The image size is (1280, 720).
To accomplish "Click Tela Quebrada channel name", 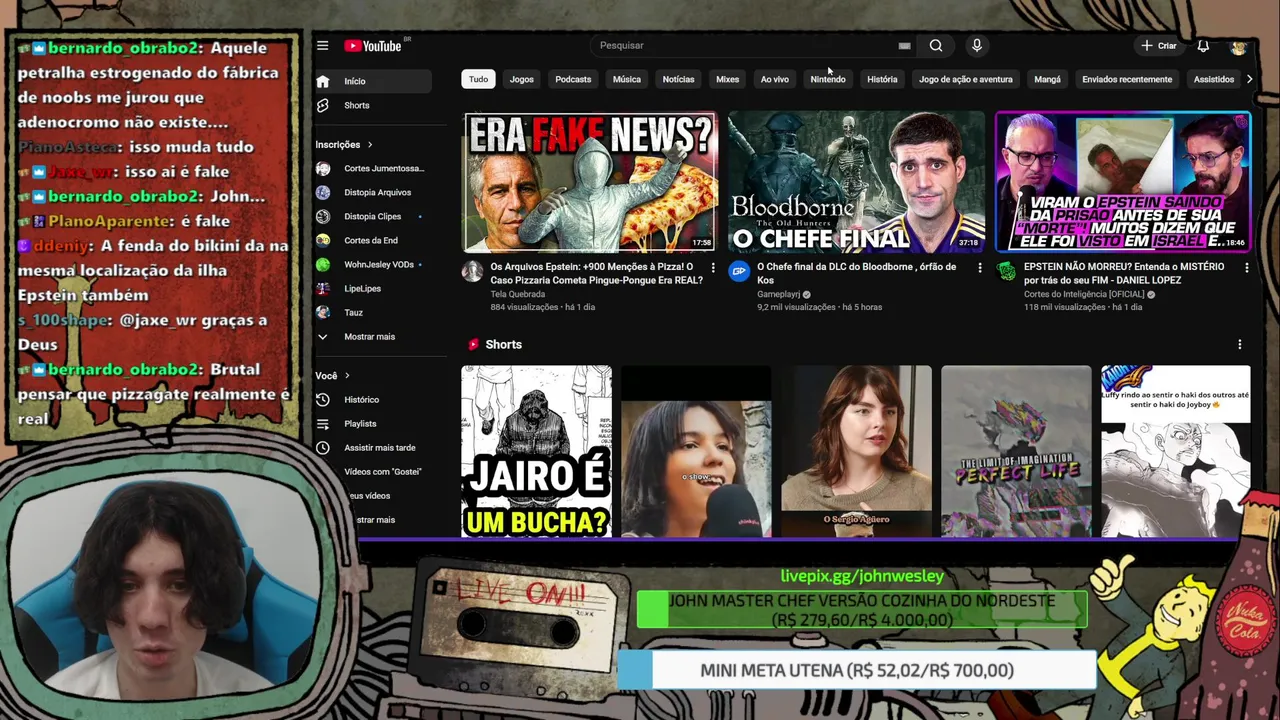I will coord(518,294).
